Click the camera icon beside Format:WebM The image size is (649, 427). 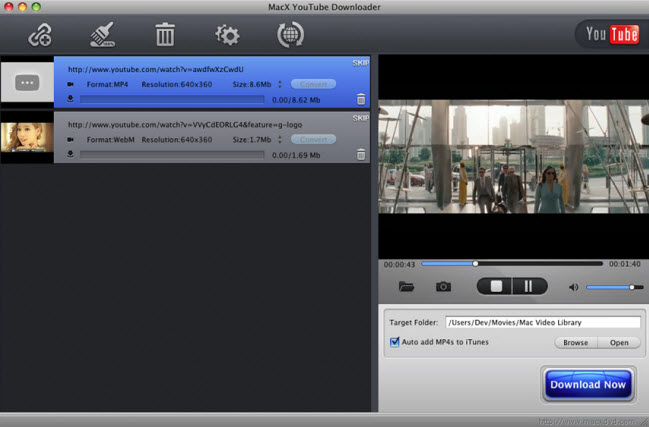[x=70, y=140]
